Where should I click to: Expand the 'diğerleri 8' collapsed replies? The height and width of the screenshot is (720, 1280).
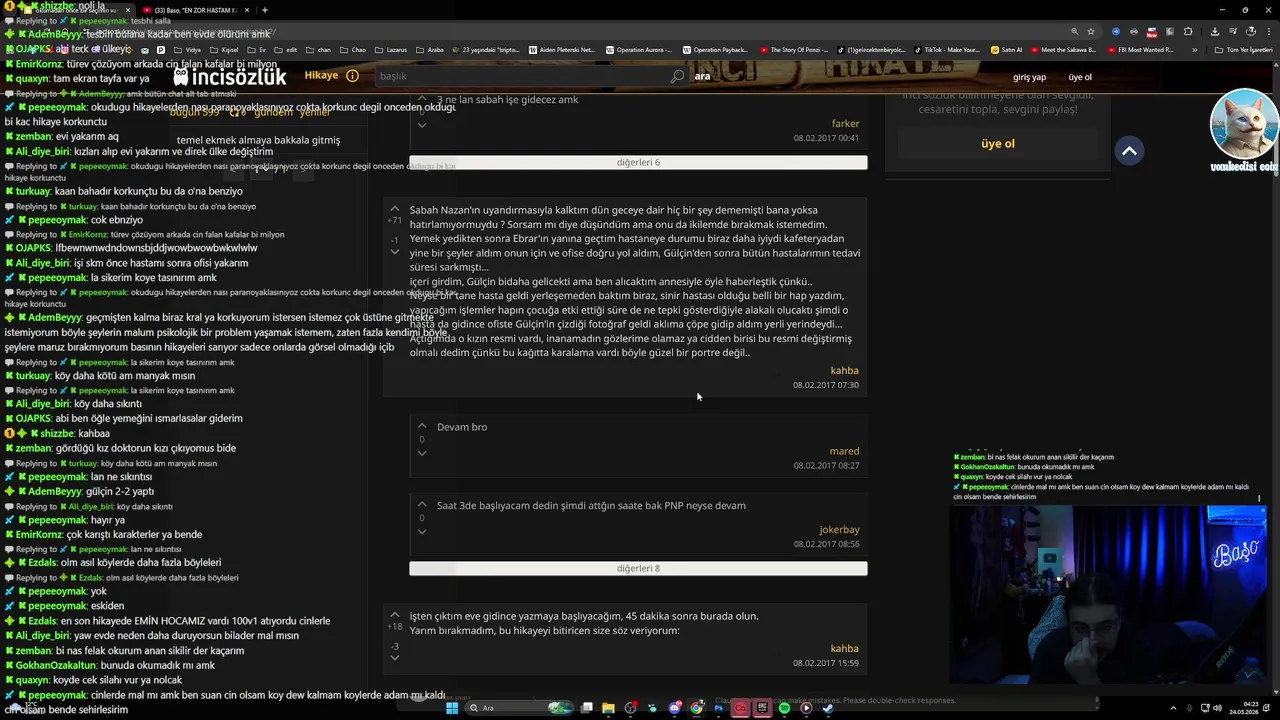(x=638, y=568)
